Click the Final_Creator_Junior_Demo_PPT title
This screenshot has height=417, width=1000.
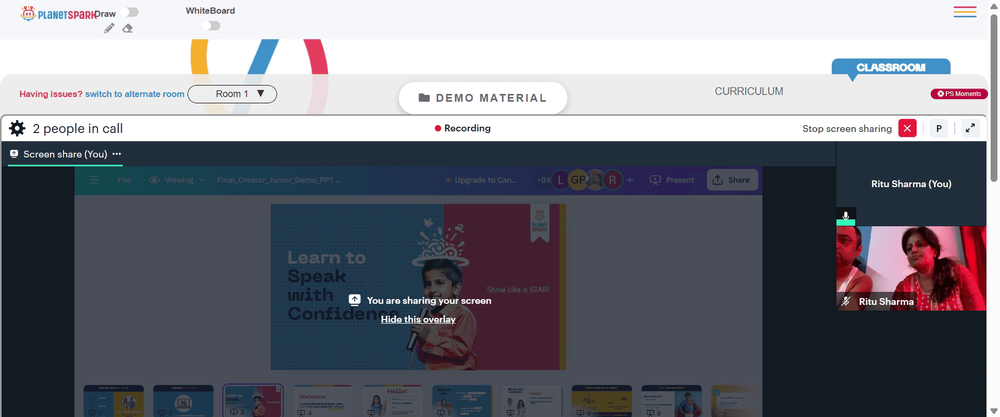(x=279, y=180)
